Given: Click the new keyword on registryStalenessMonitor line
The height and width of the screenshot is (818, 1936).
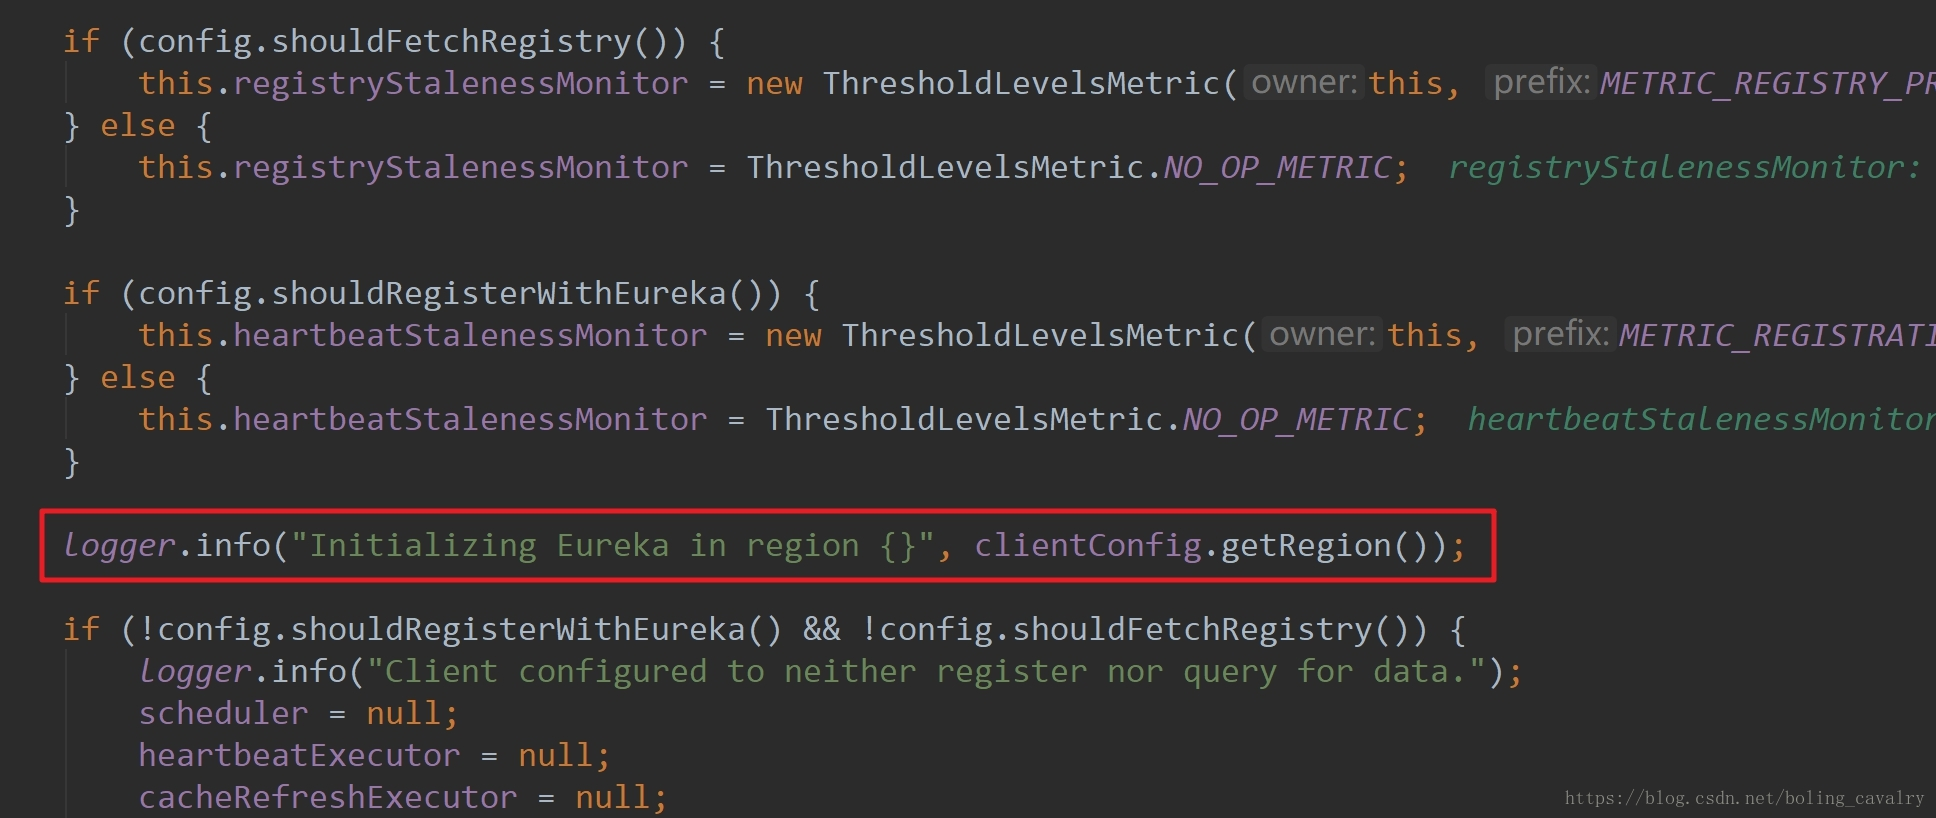Looking at the screenshot, I should [x=774, y=83].
